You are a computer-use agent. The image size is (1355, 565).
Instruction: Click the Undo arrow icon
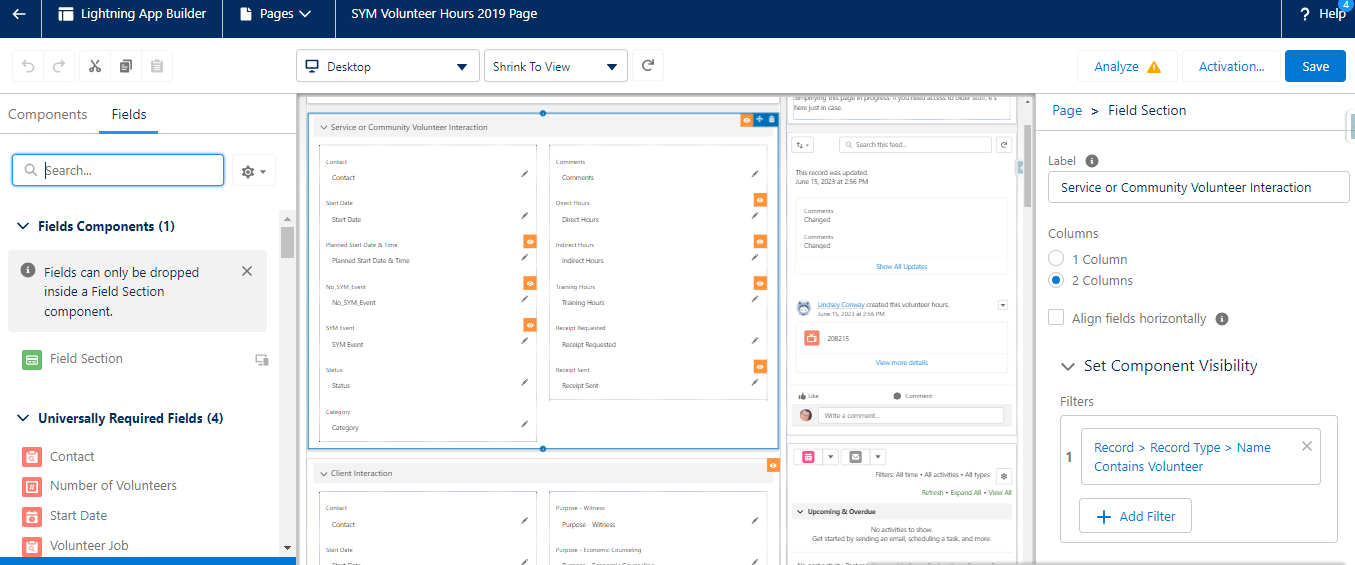(x=28, y=66)
